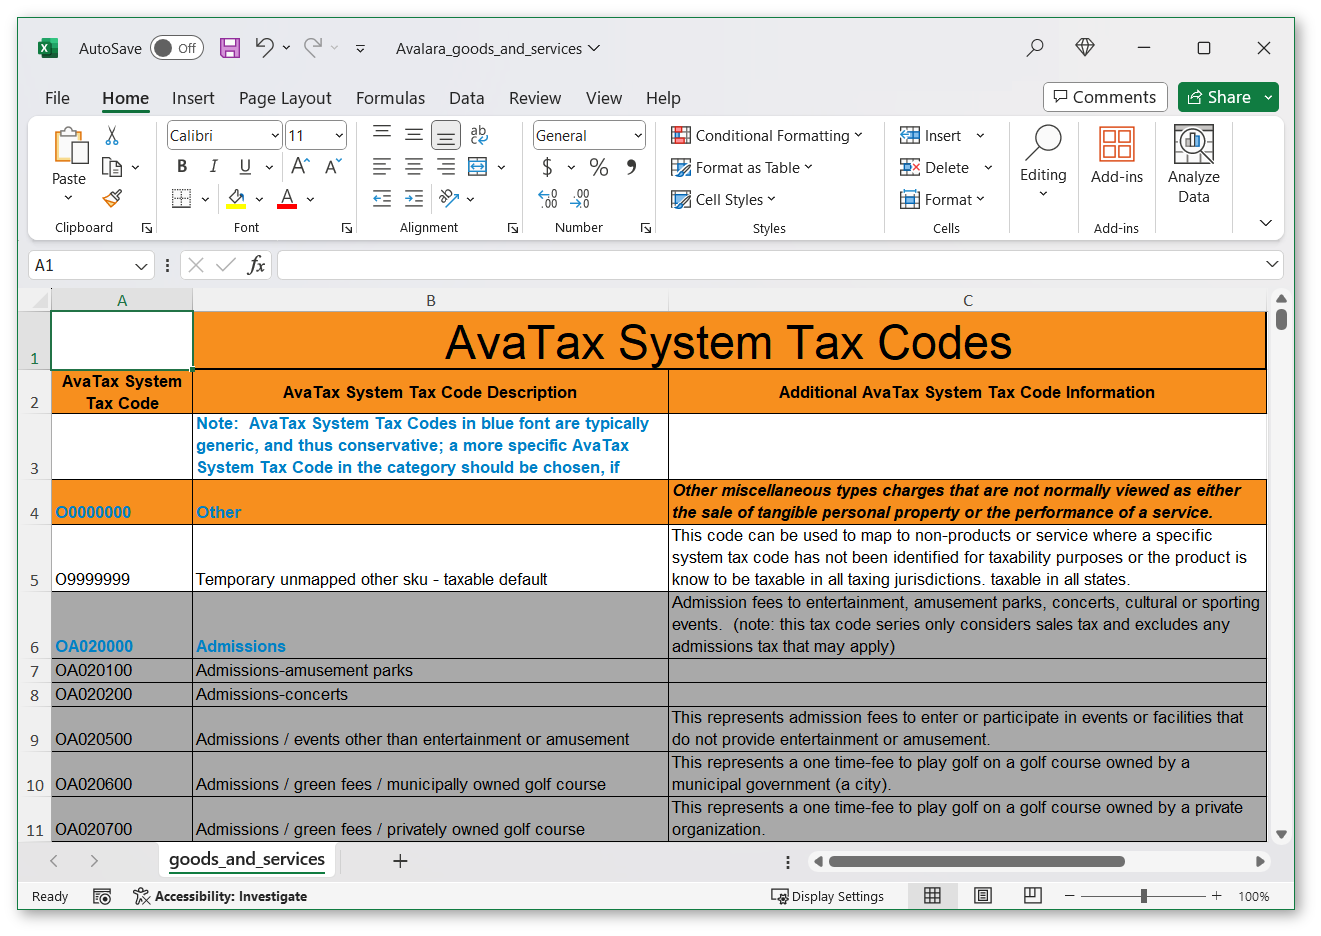The width and height of the screenshot is (1321, 936).
Task: Increase font size with the larger A icon
Action: (300, 167)
